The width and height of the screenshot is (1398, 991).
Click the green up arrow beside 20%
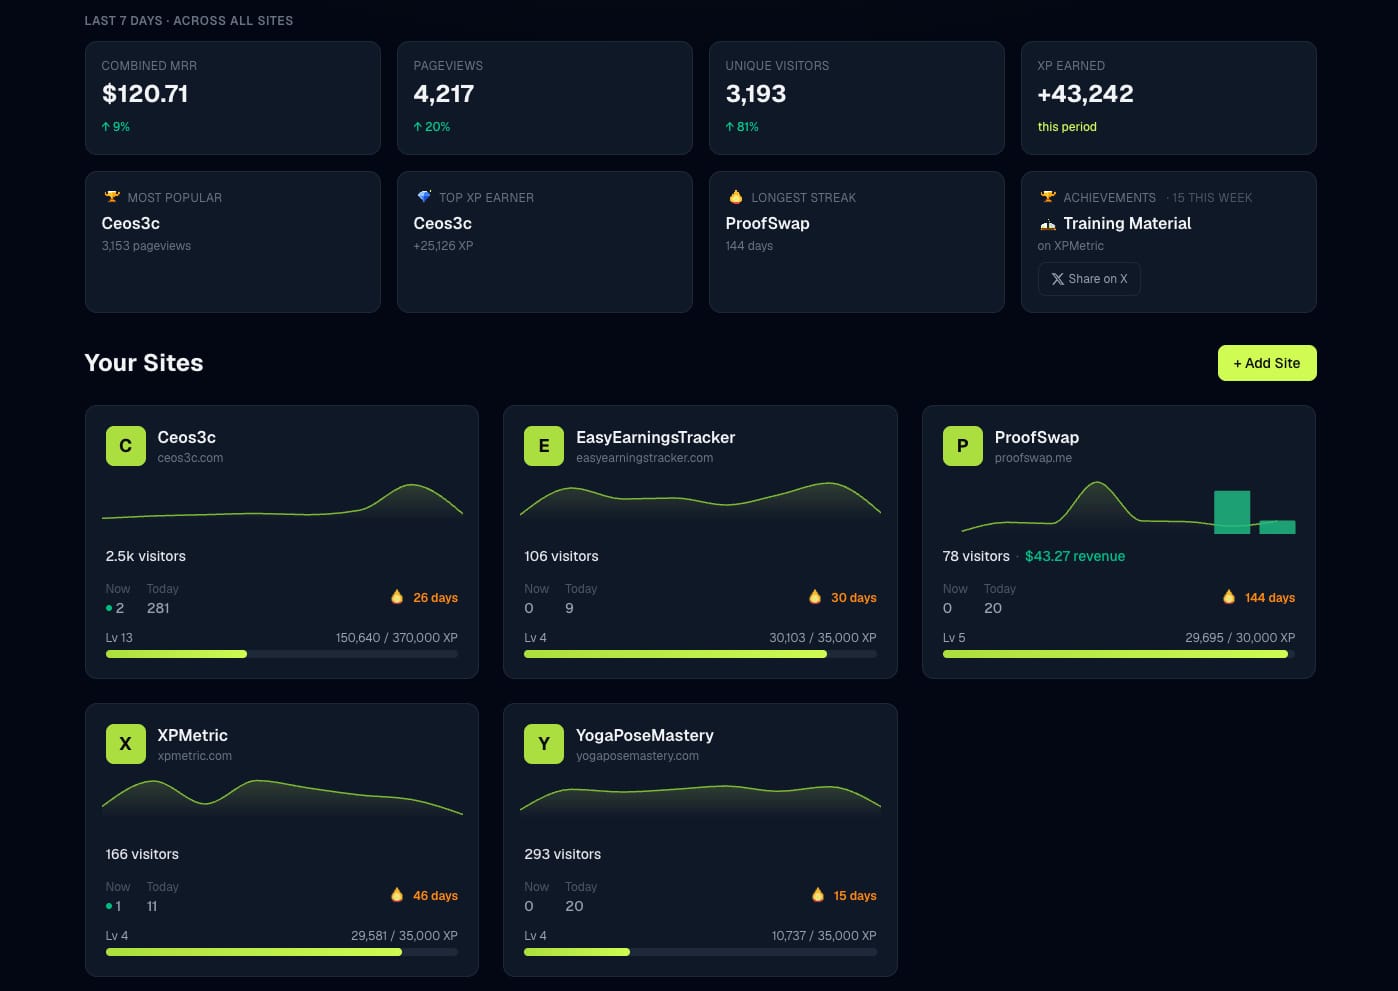point(418,127)
